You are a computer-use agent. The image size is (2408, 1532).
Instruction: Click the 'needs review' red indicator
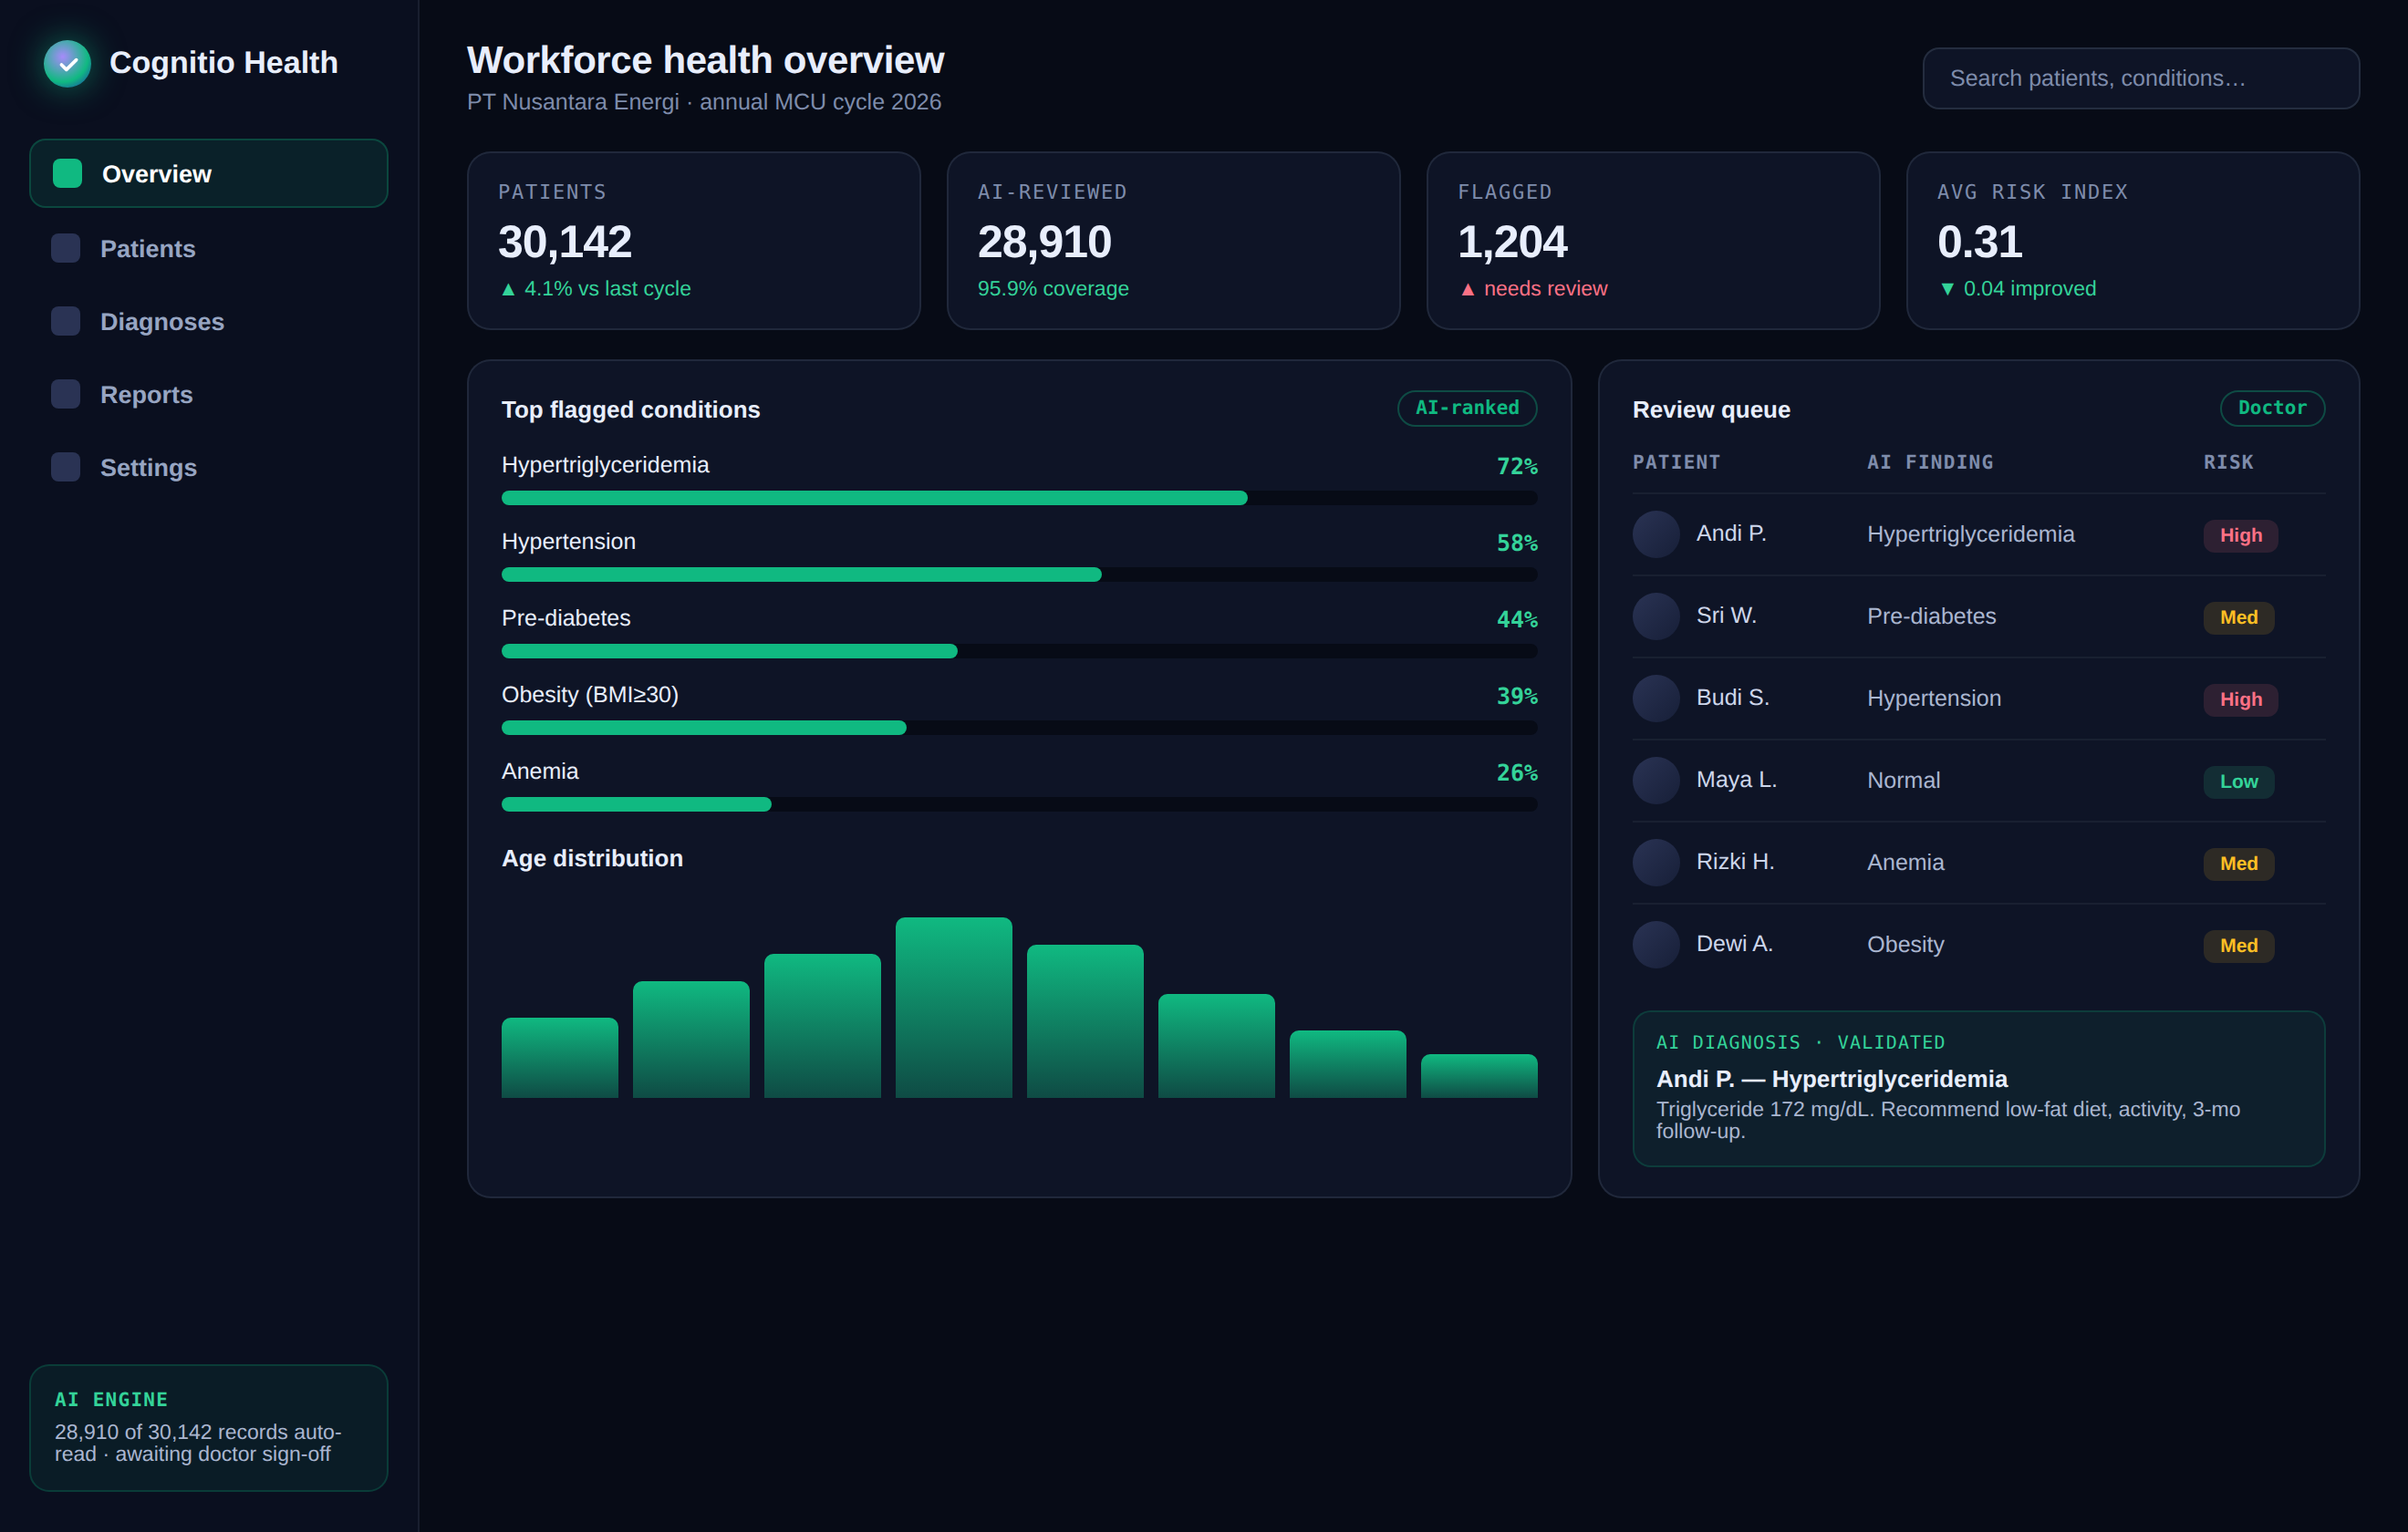[1533, 288]
